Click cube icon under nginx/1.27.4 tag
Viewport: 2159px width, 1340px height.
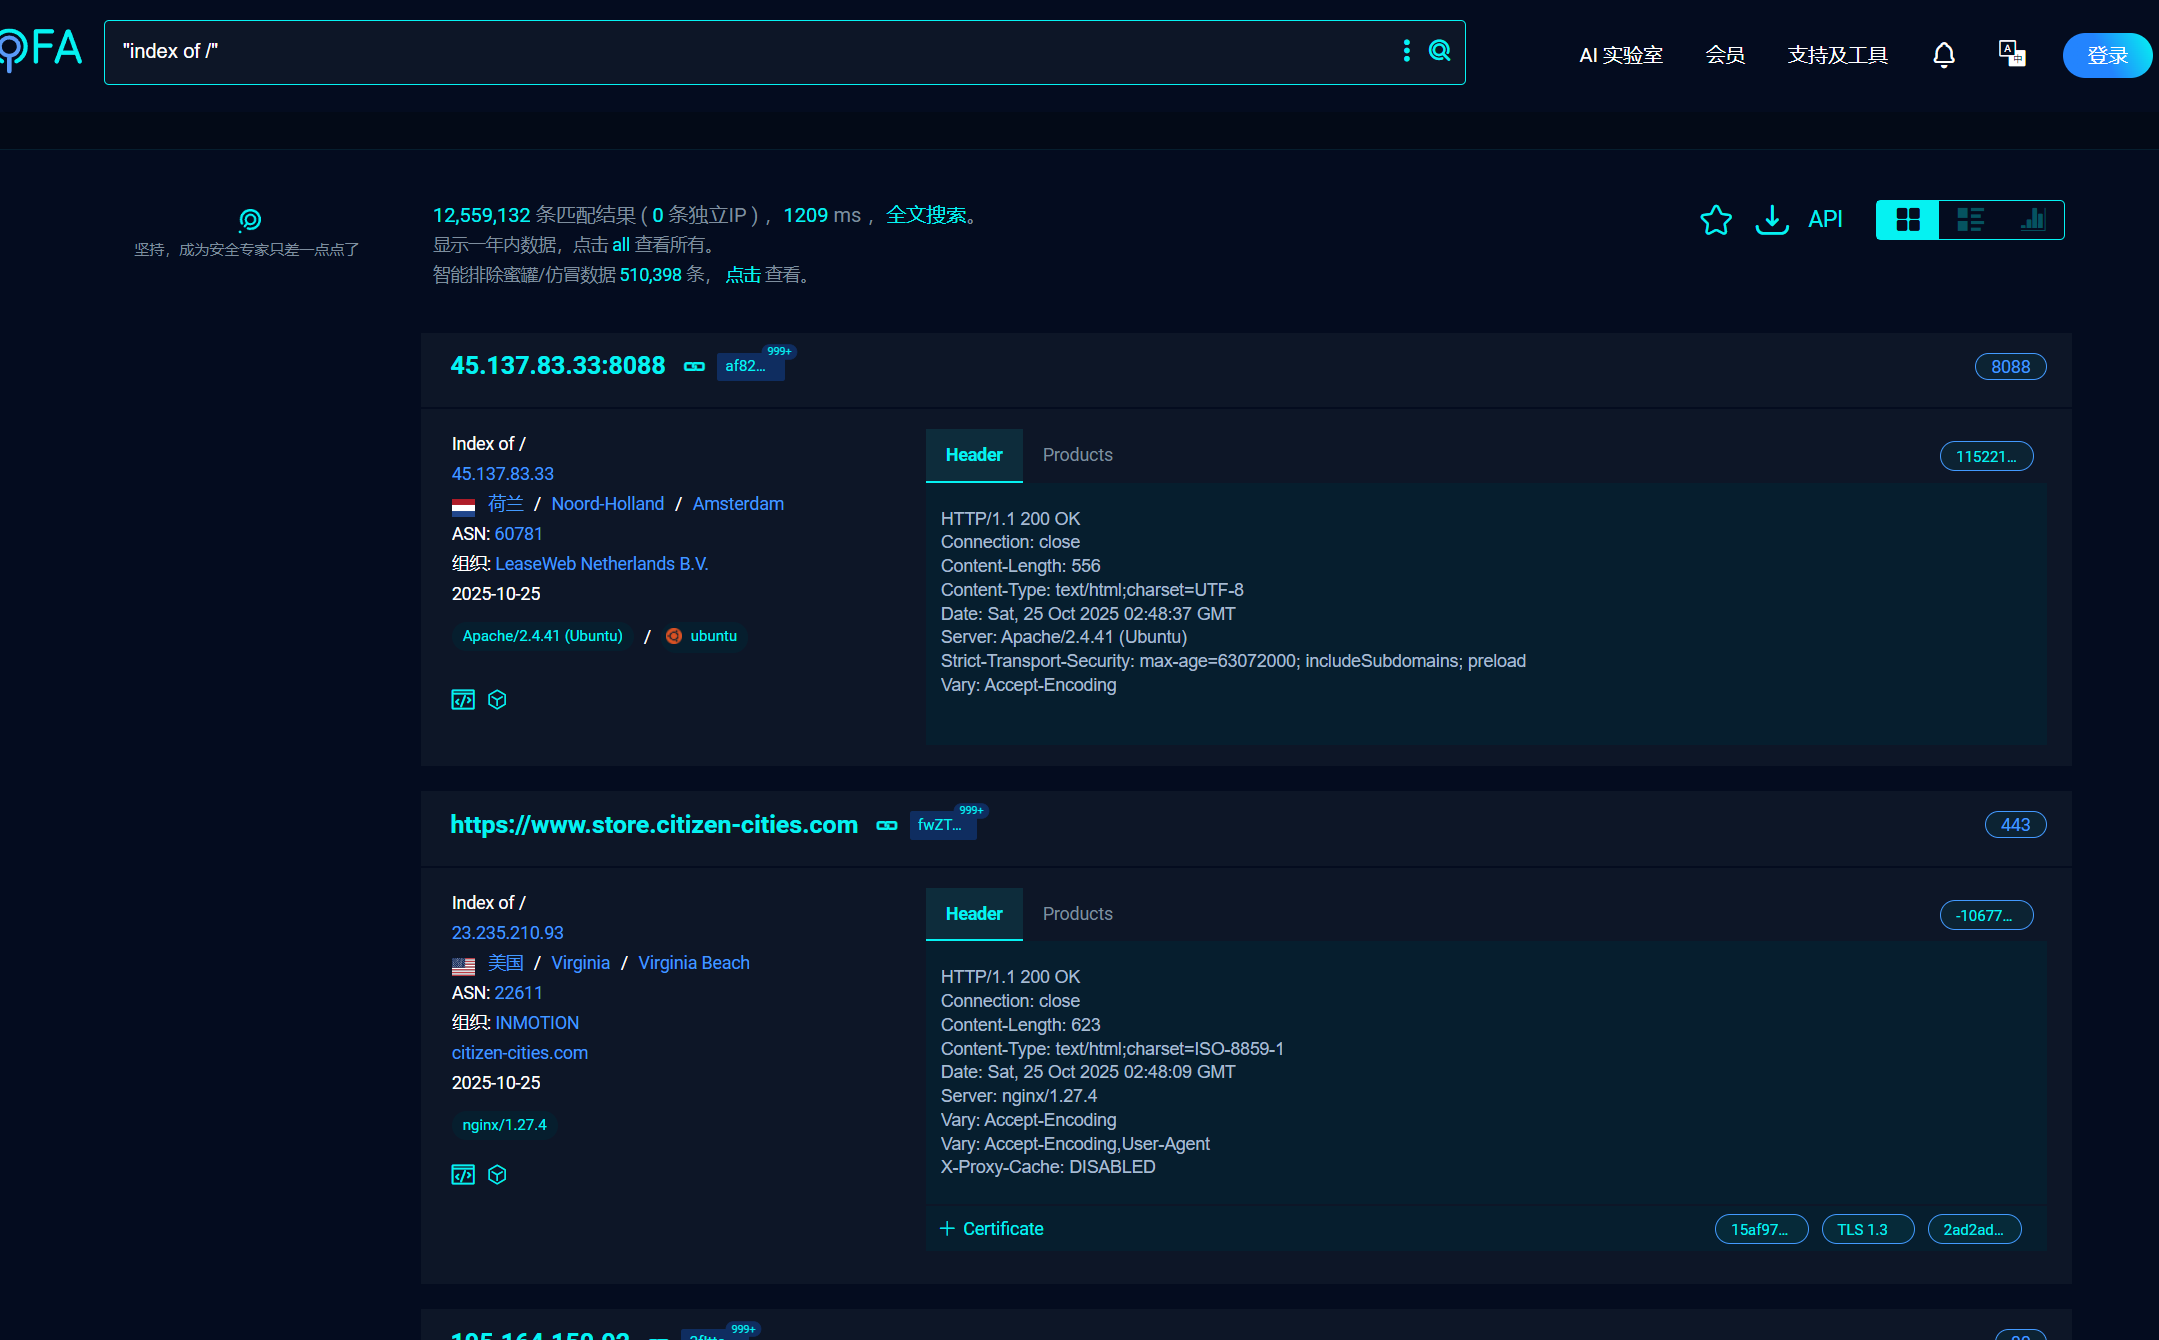click(x=497, y=1175)
